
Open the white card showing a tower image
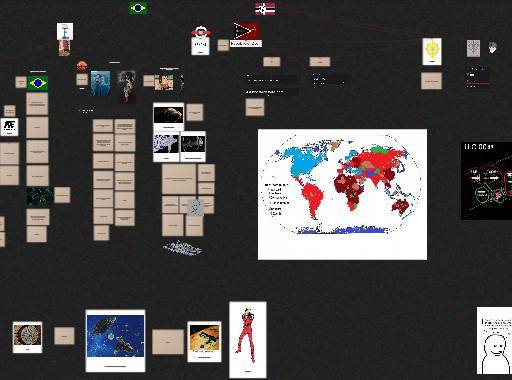pos(65,31)
